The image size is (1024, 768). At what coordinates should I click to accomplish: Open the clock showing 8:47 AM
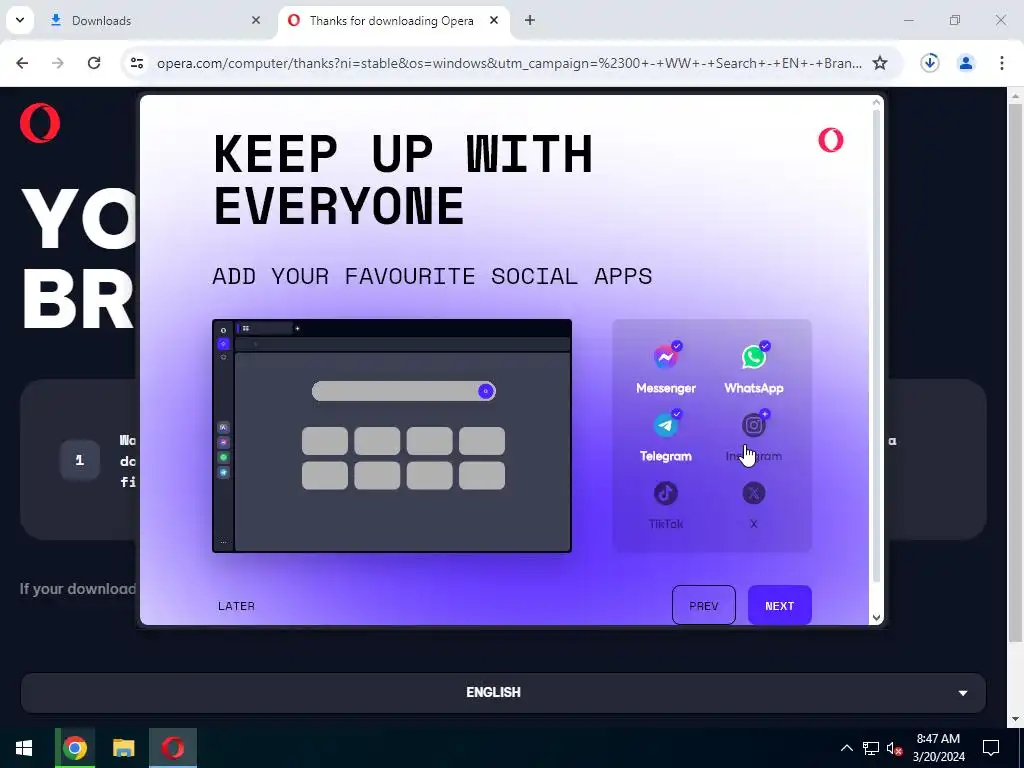click(x=938, y=748)
